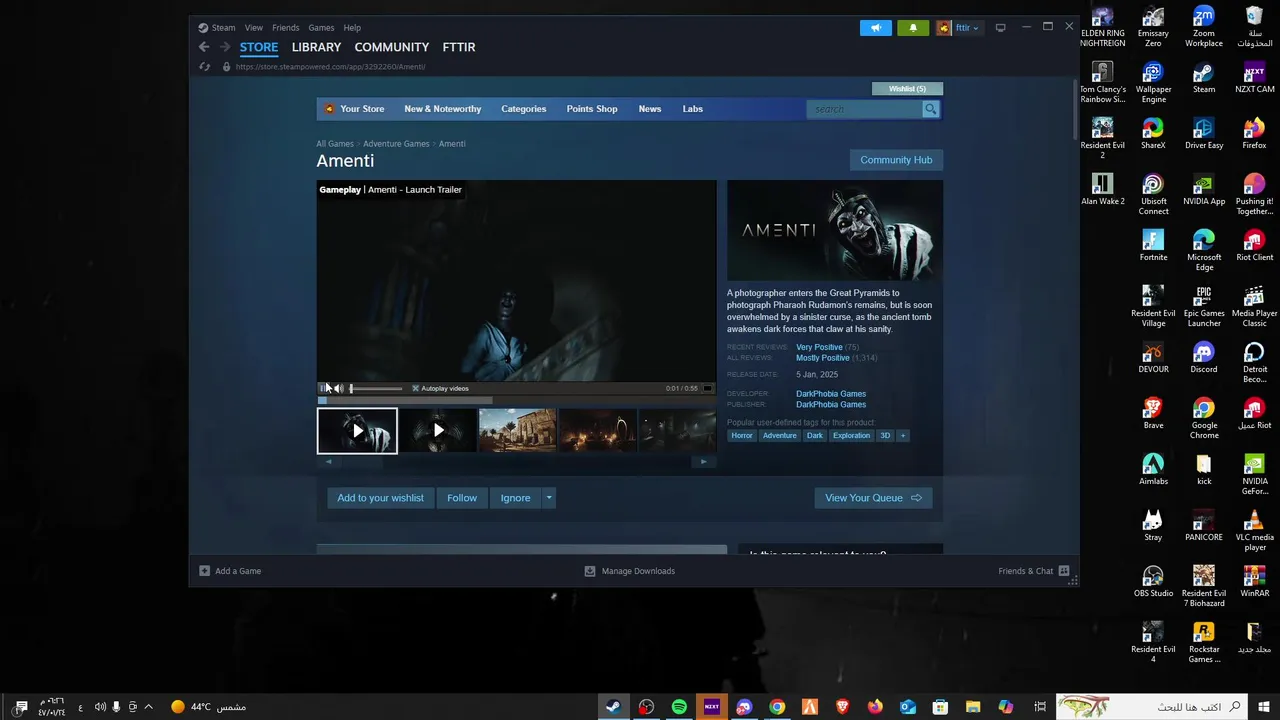Image resolution: width=1280 pixels, height=720 pixels.
Task: Open the FTTIR profile tab
Action: coord(459,47)
